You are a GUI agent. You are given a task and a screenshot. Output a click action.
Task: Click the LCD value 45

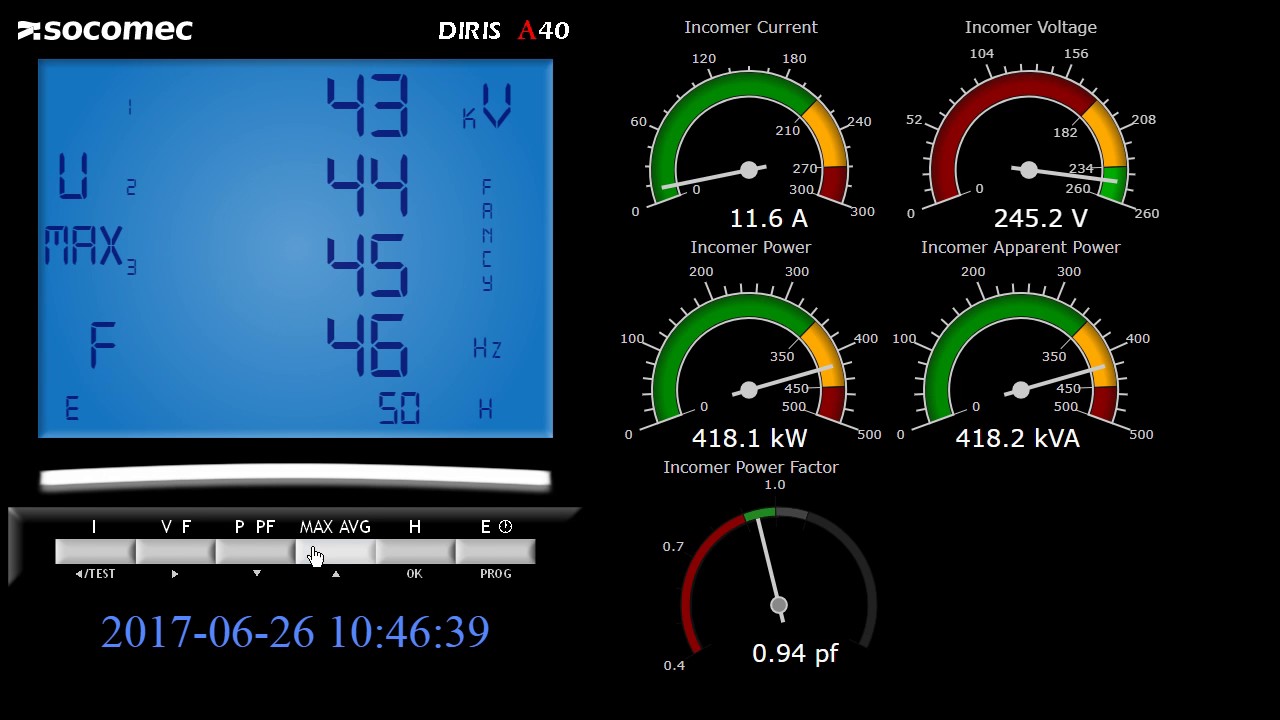[368, 266]
